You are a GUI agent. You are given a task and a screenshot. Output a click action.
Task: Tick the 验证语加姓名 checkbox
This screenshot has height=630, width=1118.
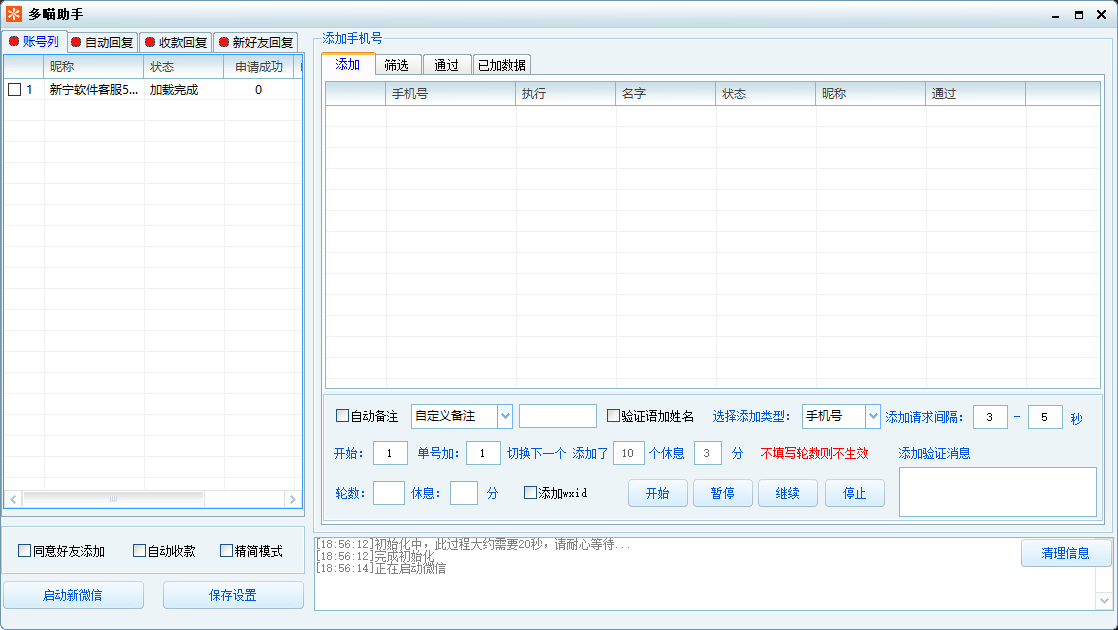pyautogui.click(x=613, y=416)
